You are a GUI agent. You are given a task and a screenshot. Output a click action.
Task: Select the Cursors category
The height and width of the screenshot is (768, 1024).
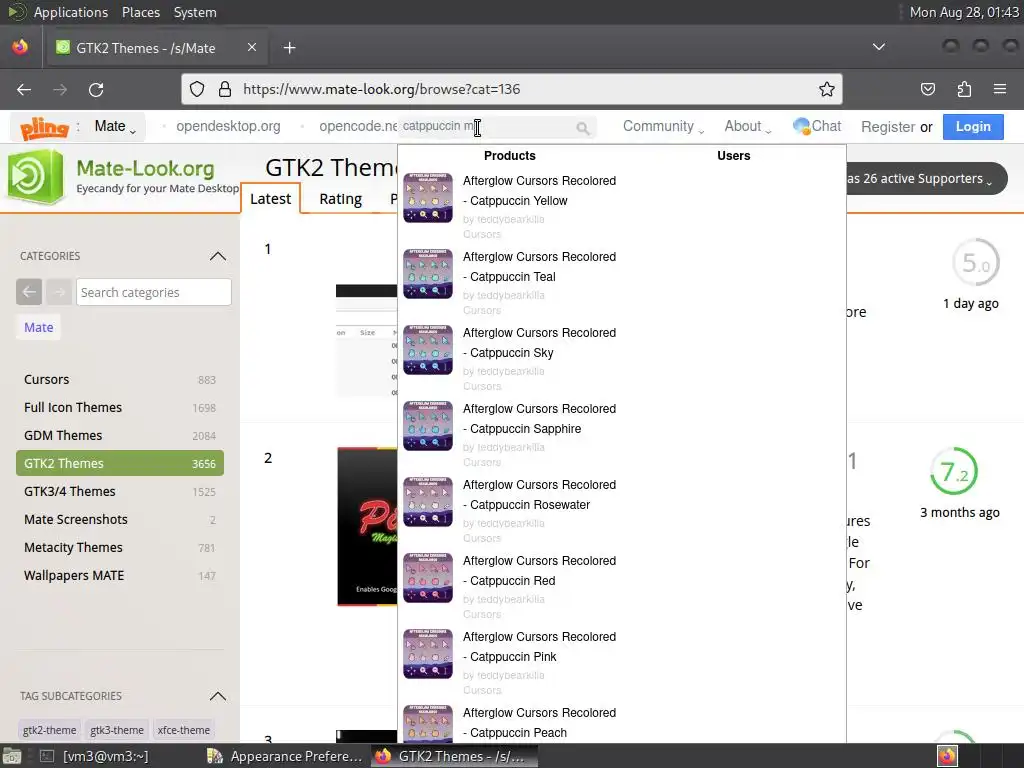pyautogui.click(x=120, y=379)
